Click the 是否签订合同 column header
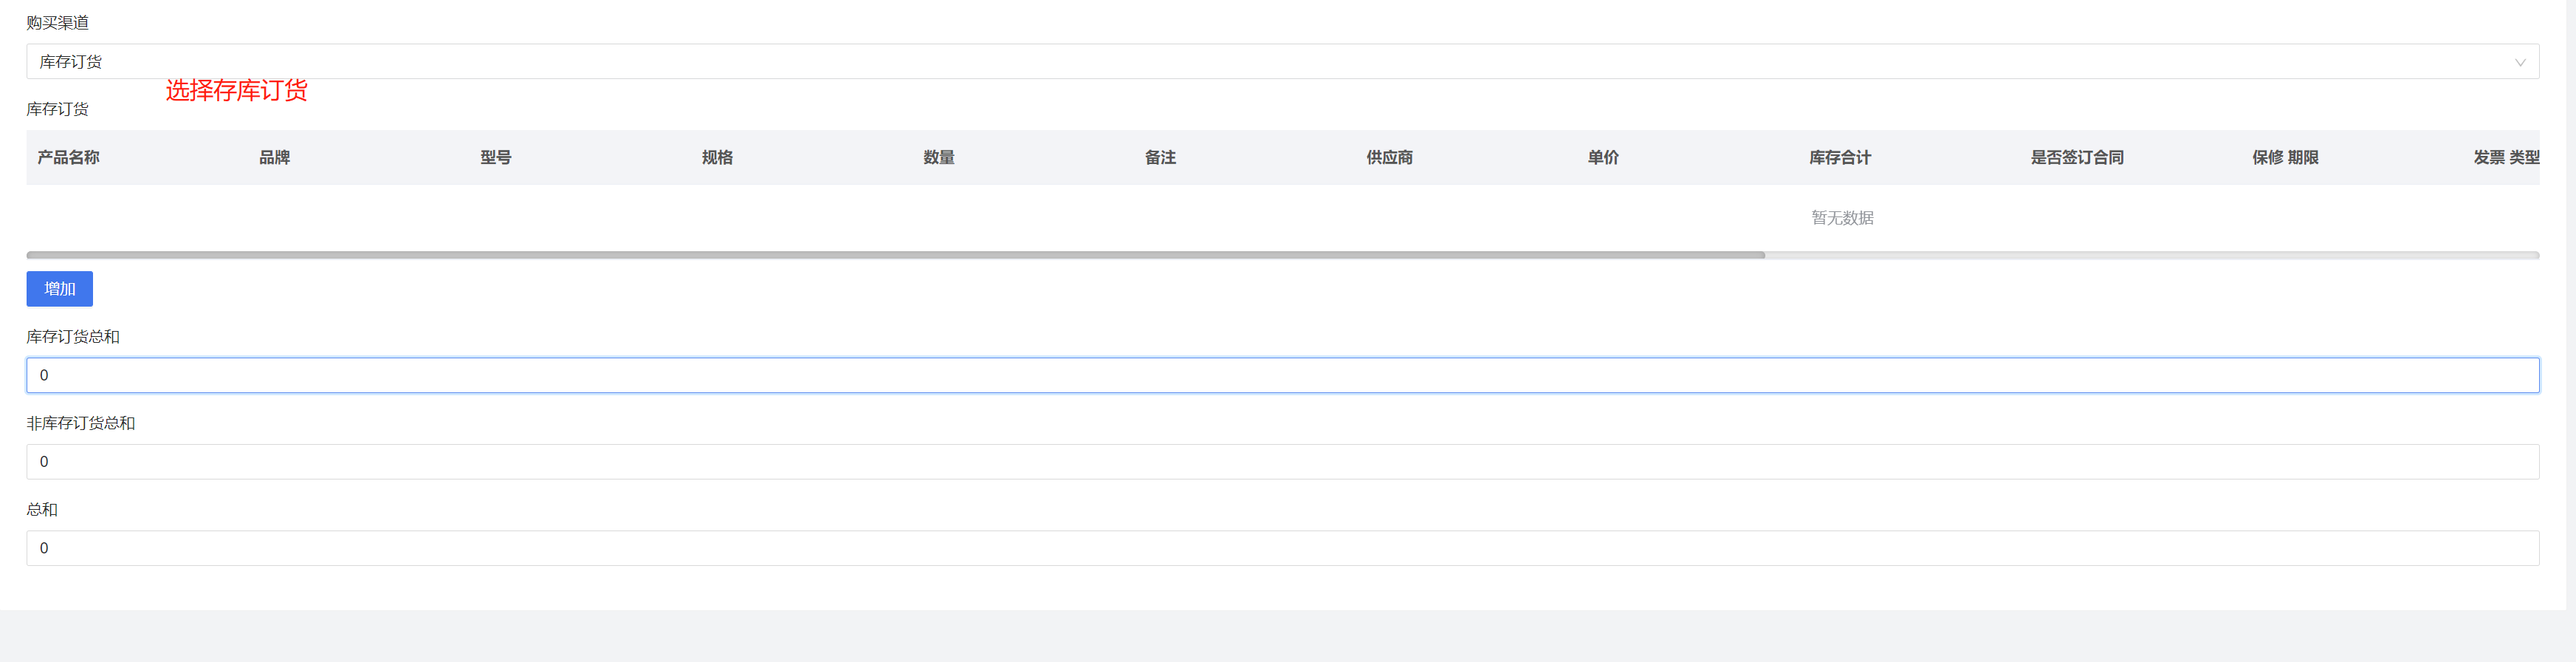Viewport: 2576px width, 662px height. point(2077,157)
